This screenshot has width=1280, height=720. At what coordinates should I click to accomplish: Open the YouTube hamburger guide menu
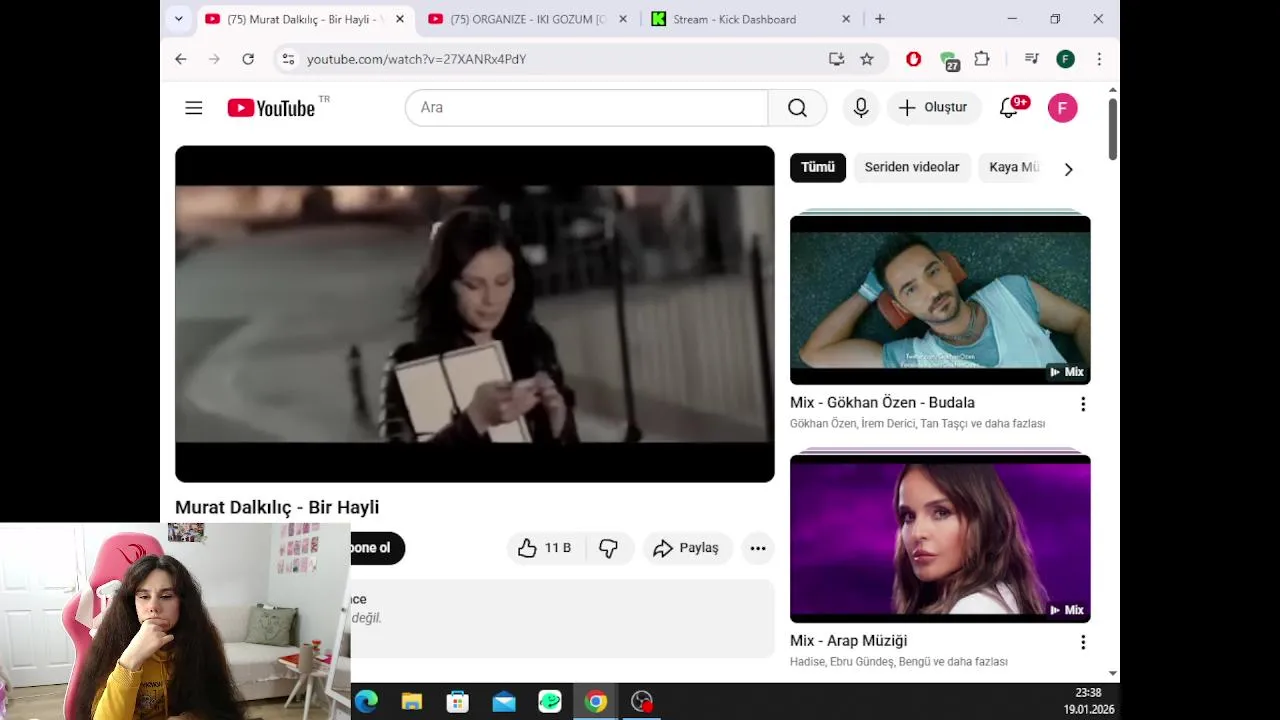pyautogui.click(x=194, y=108)
